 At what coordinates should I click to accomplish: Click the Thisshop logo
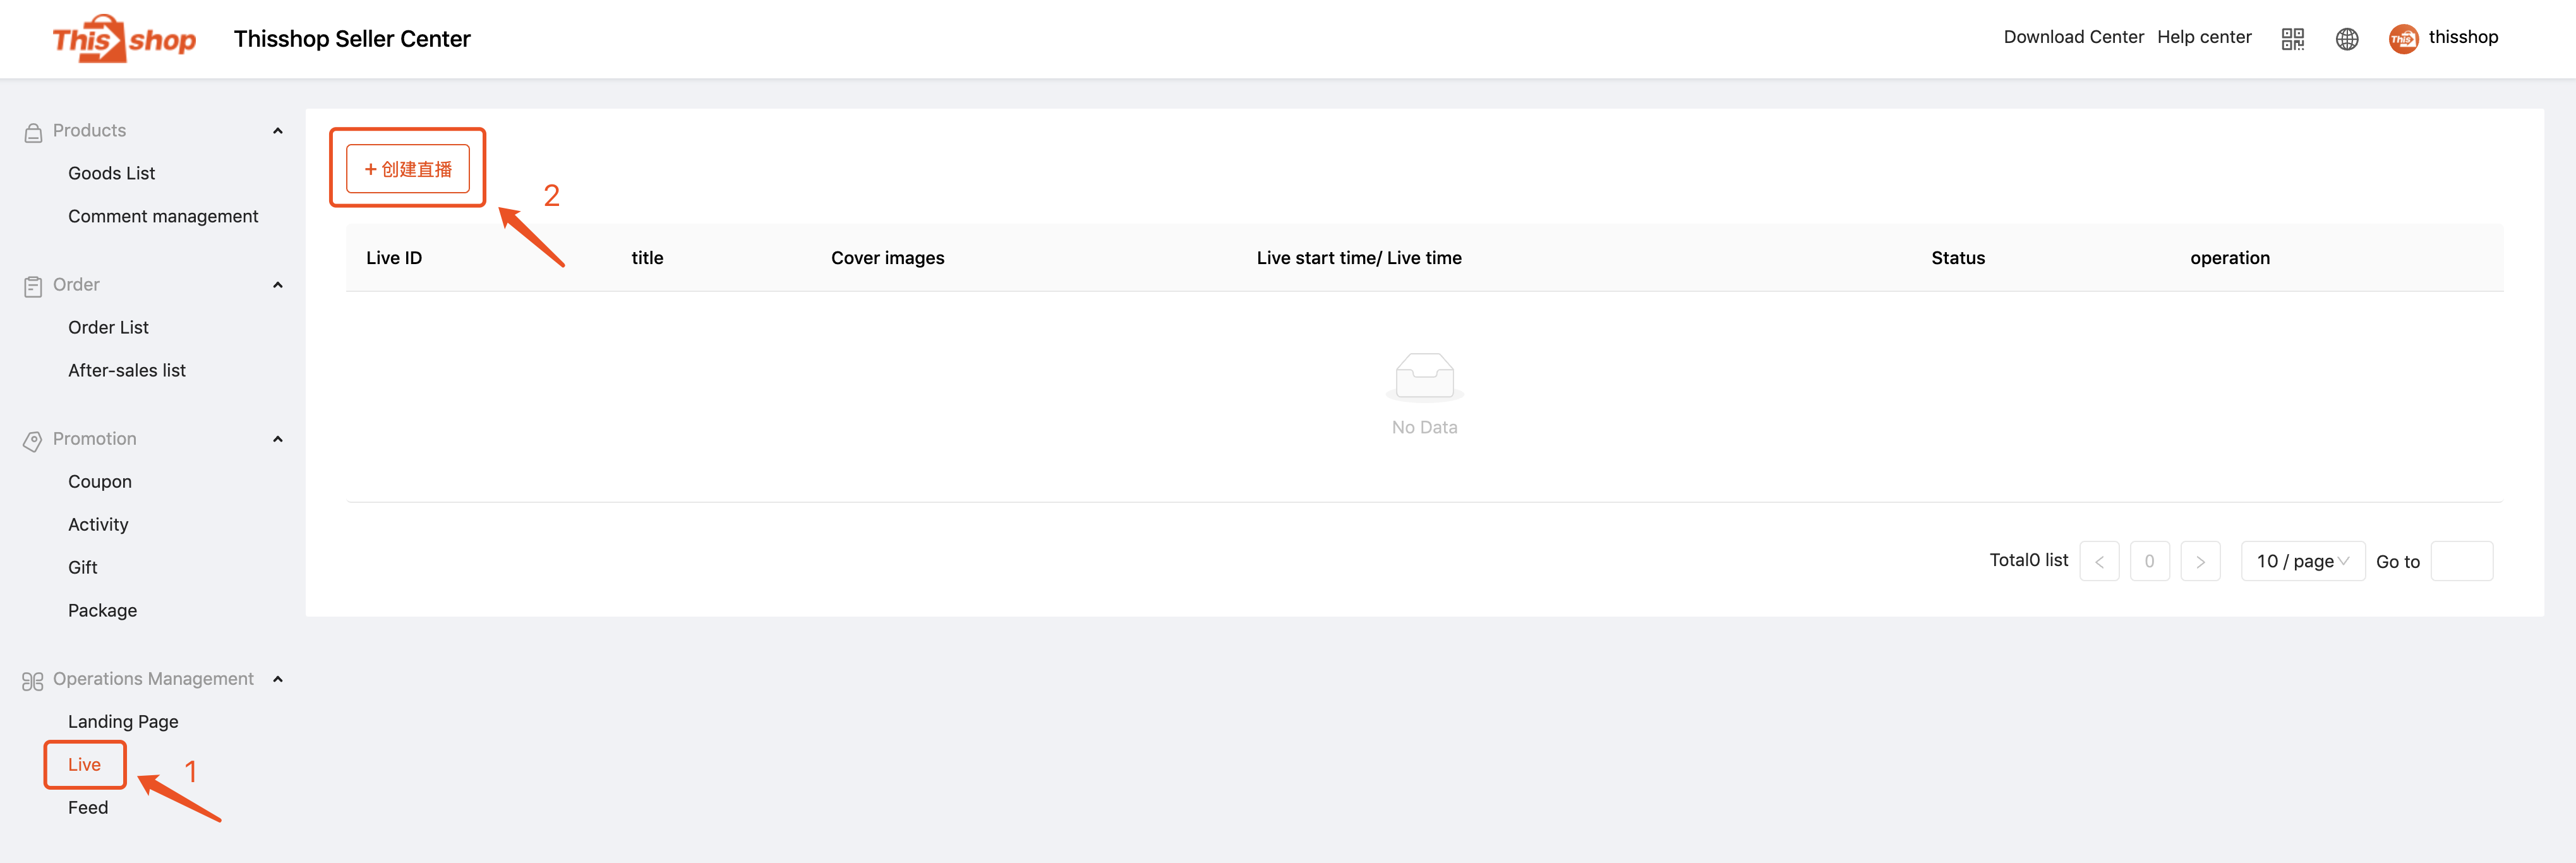click(x=124, y=39)
